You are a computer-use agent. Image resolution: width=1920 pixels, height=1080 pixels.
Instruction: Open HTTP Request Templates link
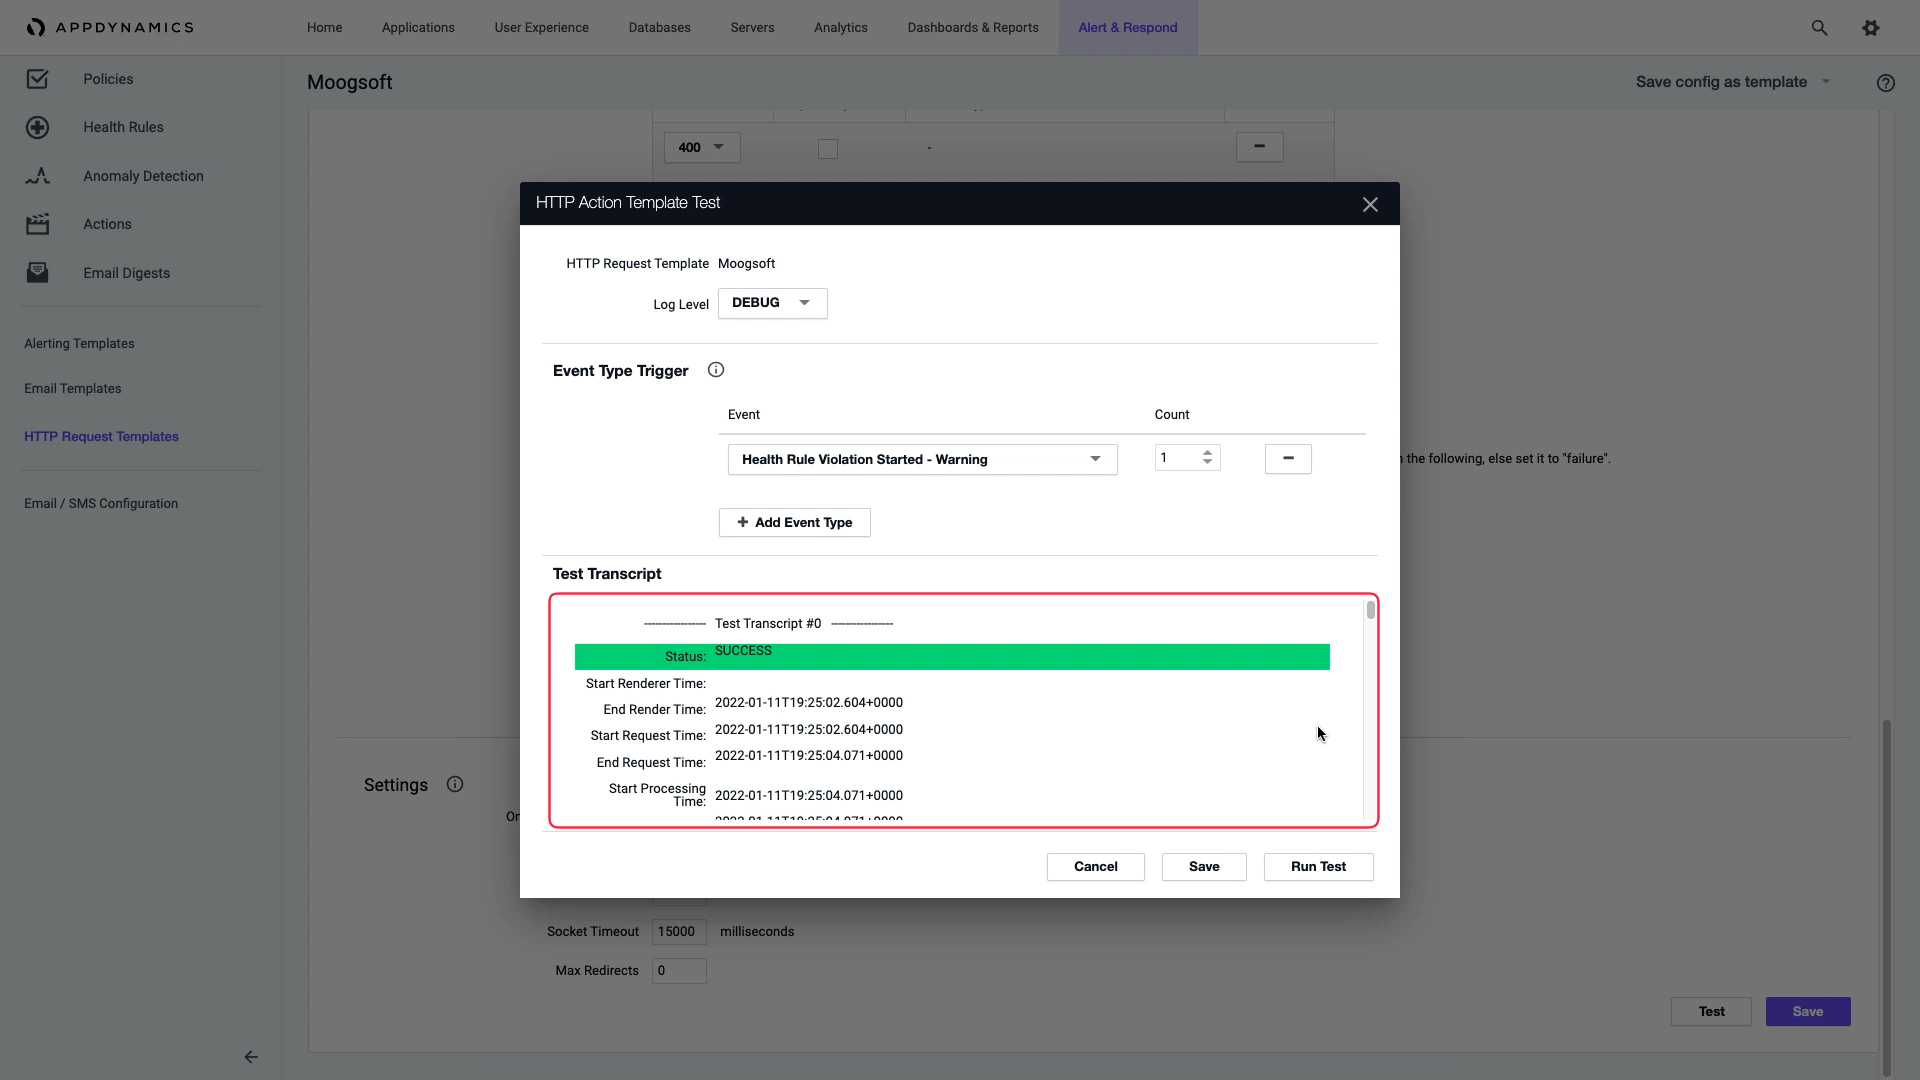[x=101, y=437]
